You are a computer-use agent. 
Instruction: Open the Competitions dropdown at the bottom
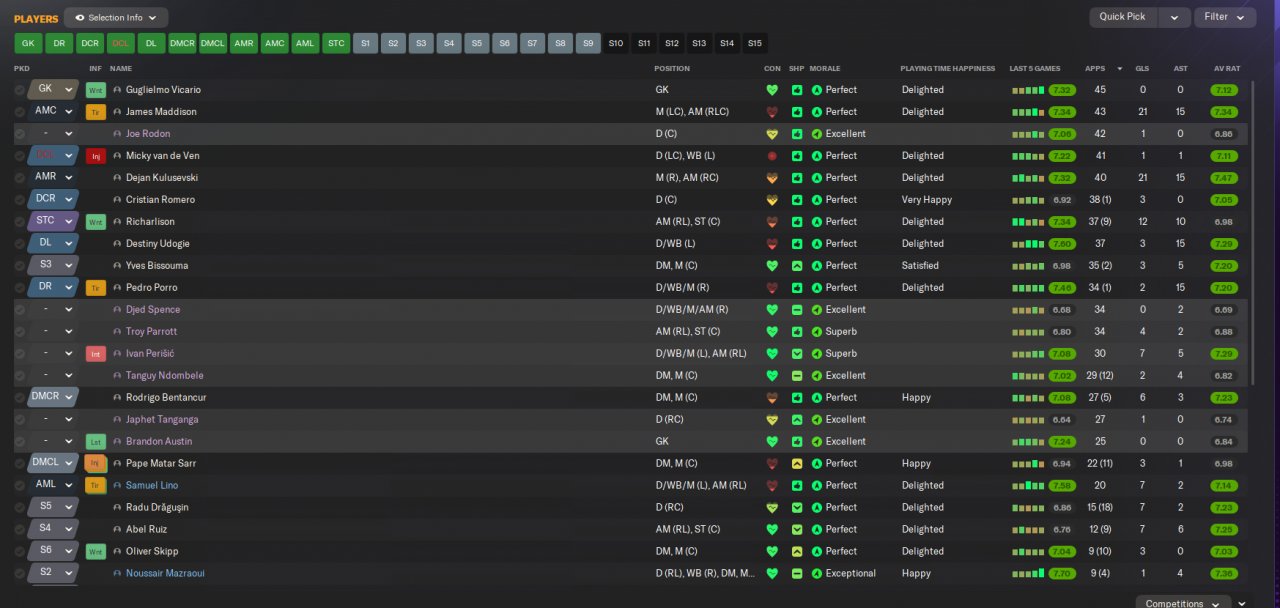(1183, 603)
